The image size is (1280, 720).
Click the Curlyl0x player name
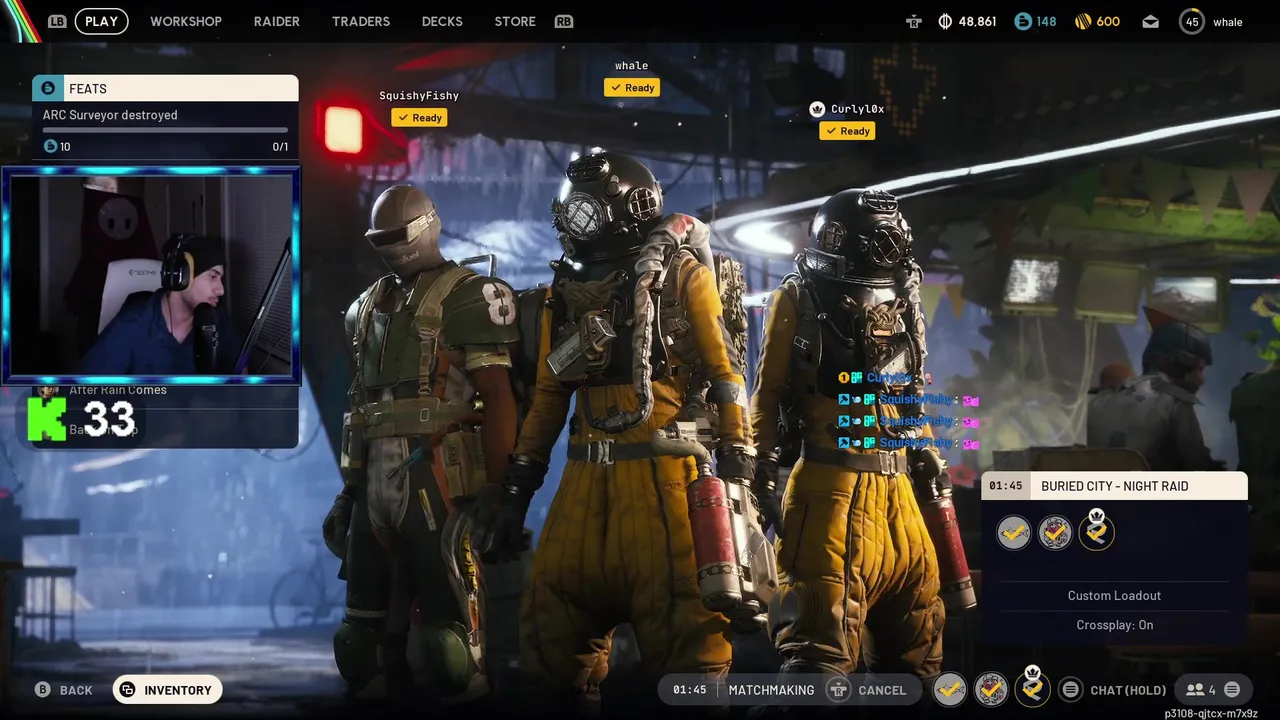pyautogui.click(x=857, y=109)
